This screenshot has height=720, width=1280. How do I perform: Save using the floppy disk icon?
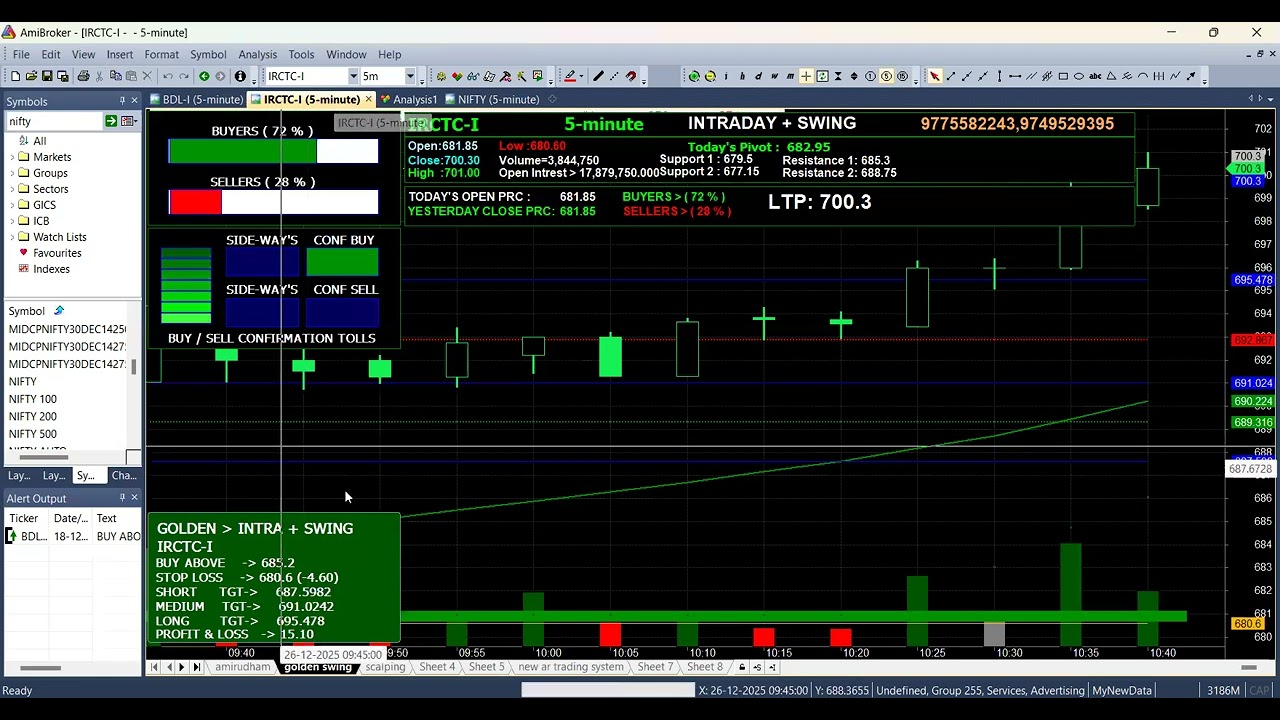point(47,76)
